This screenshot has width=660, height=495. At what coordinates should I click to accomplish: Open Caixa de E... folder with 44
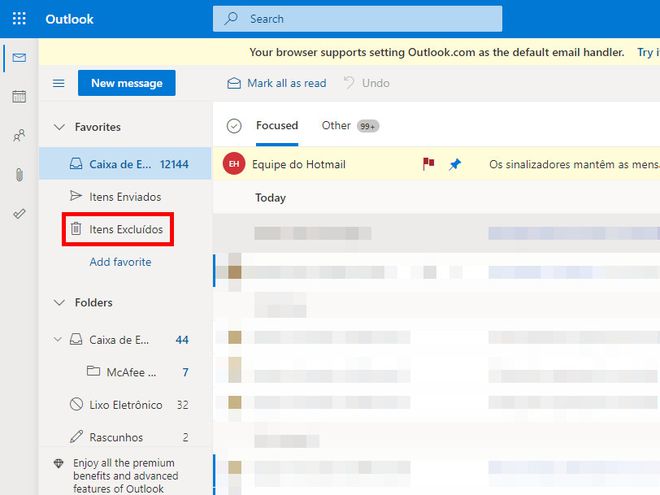point(125,339)
